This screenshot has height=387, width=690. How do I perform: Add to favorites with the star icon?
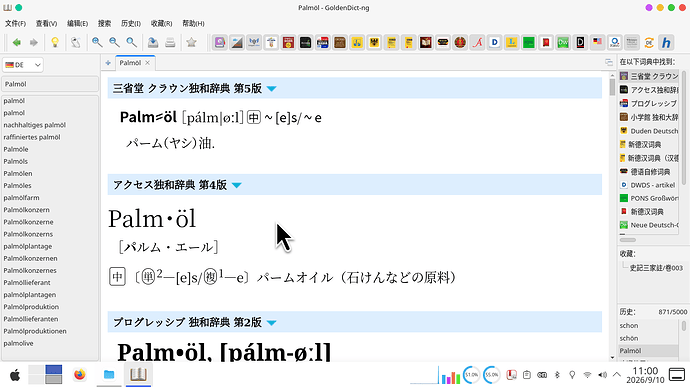[x=191, y=43]
